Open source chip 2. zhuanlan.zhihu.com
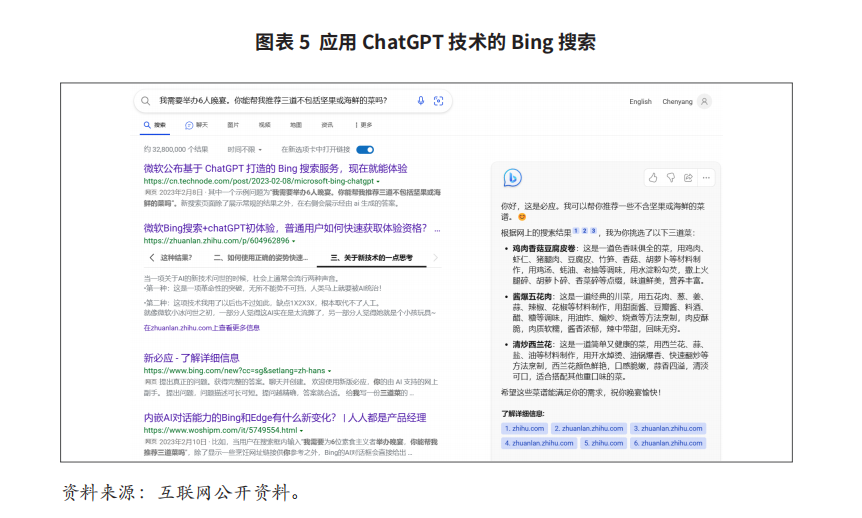The image size is (862, 518). tap(589, 428)
